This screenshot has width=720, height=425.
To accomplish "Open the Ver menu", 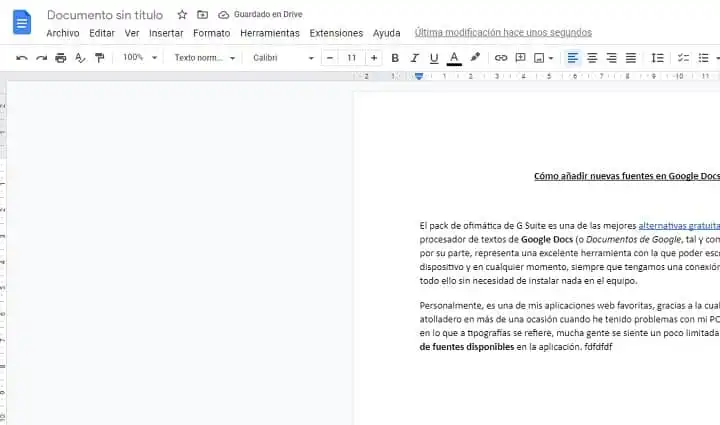I will (132, 33).
